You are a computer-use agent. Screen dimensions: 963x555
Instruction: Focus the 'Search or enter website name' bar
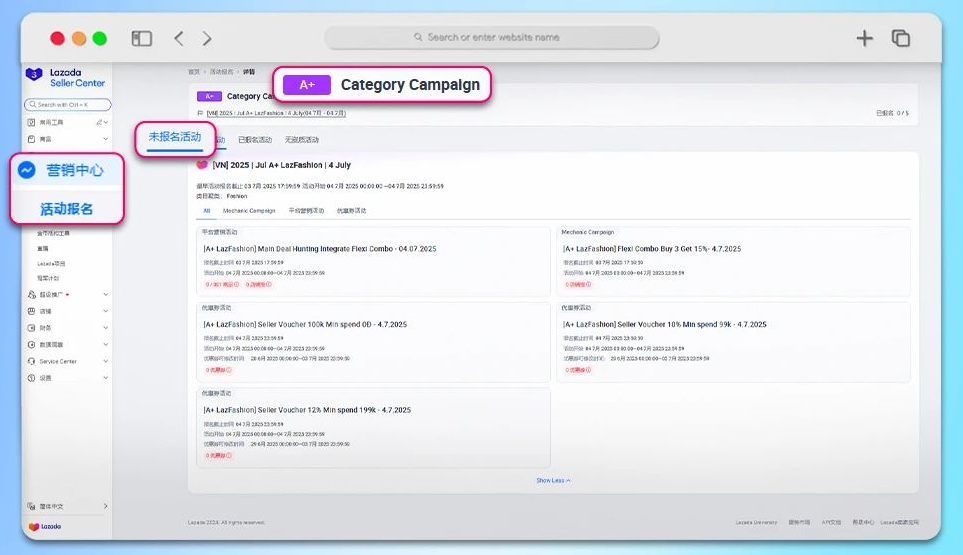(x=492, y=37)
